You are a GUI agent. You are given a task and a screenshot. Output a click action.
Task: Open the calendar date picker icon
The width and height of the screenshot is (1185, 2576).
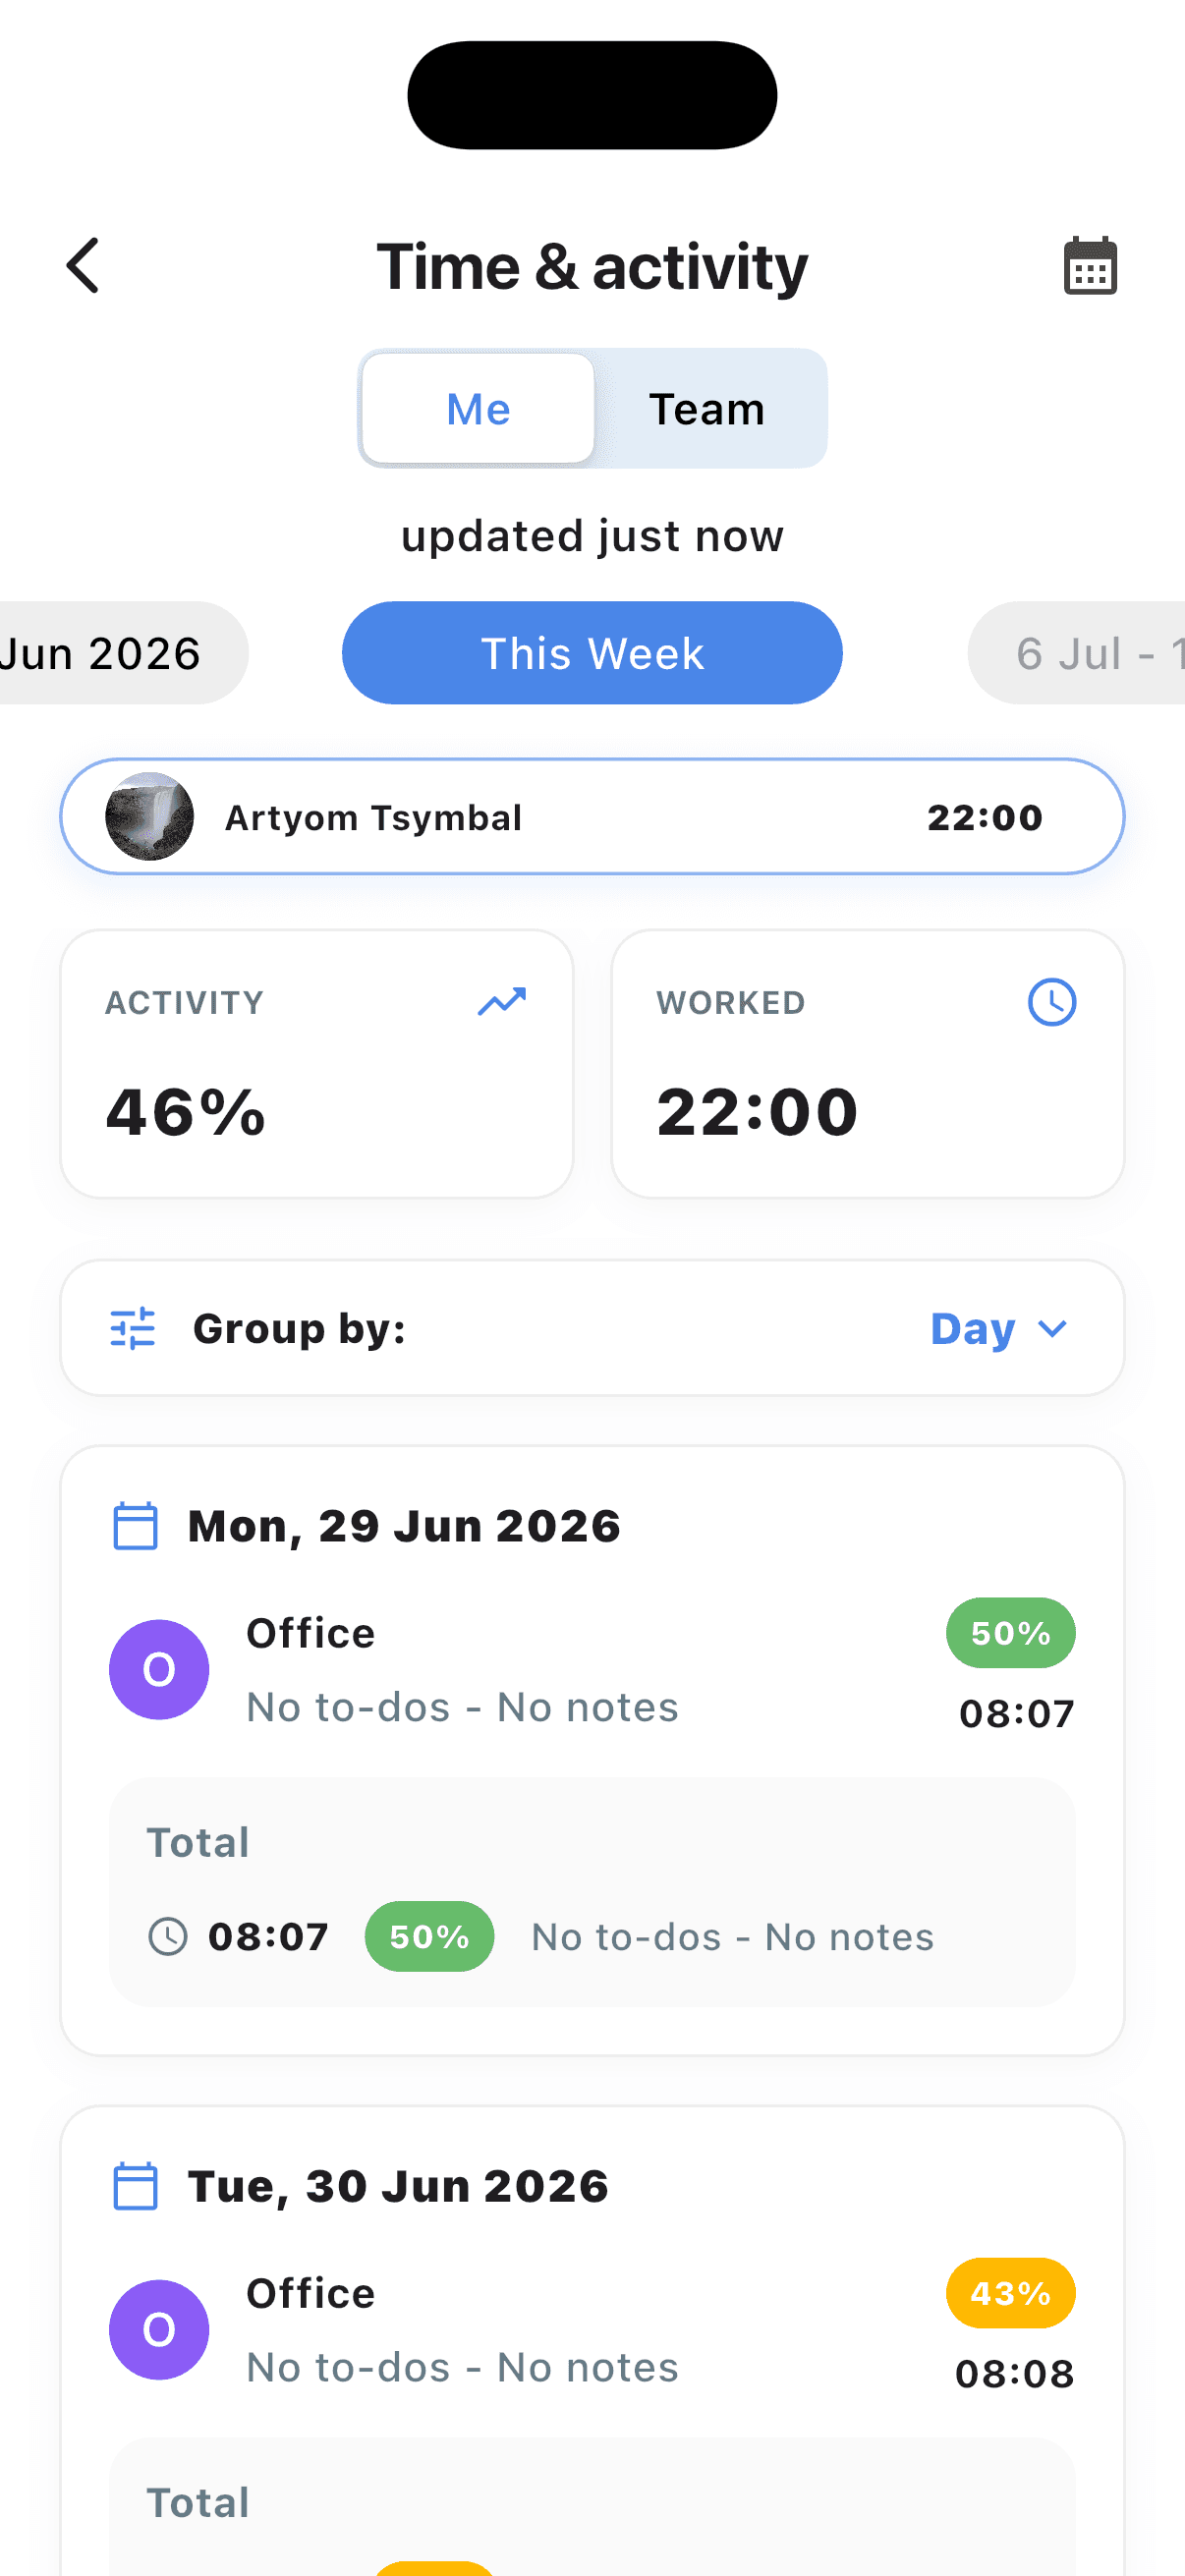(1090, 266)
